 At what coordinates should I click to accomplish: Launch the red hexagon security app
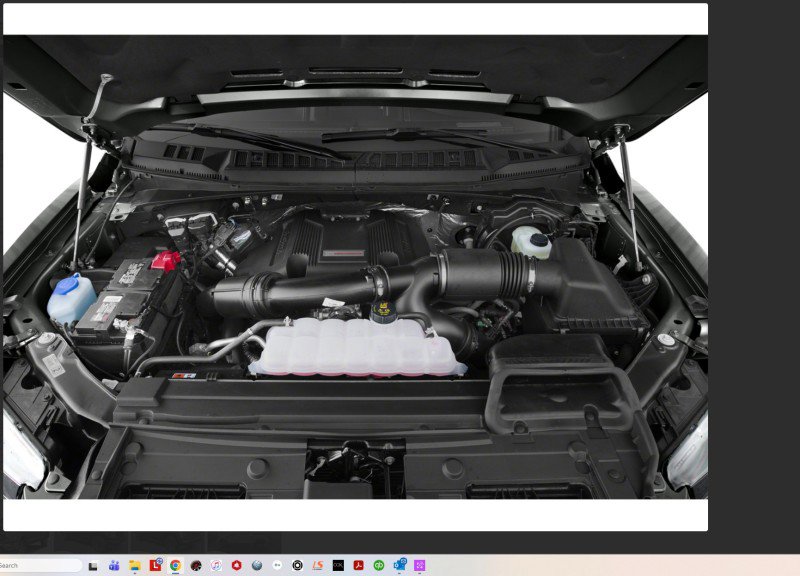tap(235, 565)
